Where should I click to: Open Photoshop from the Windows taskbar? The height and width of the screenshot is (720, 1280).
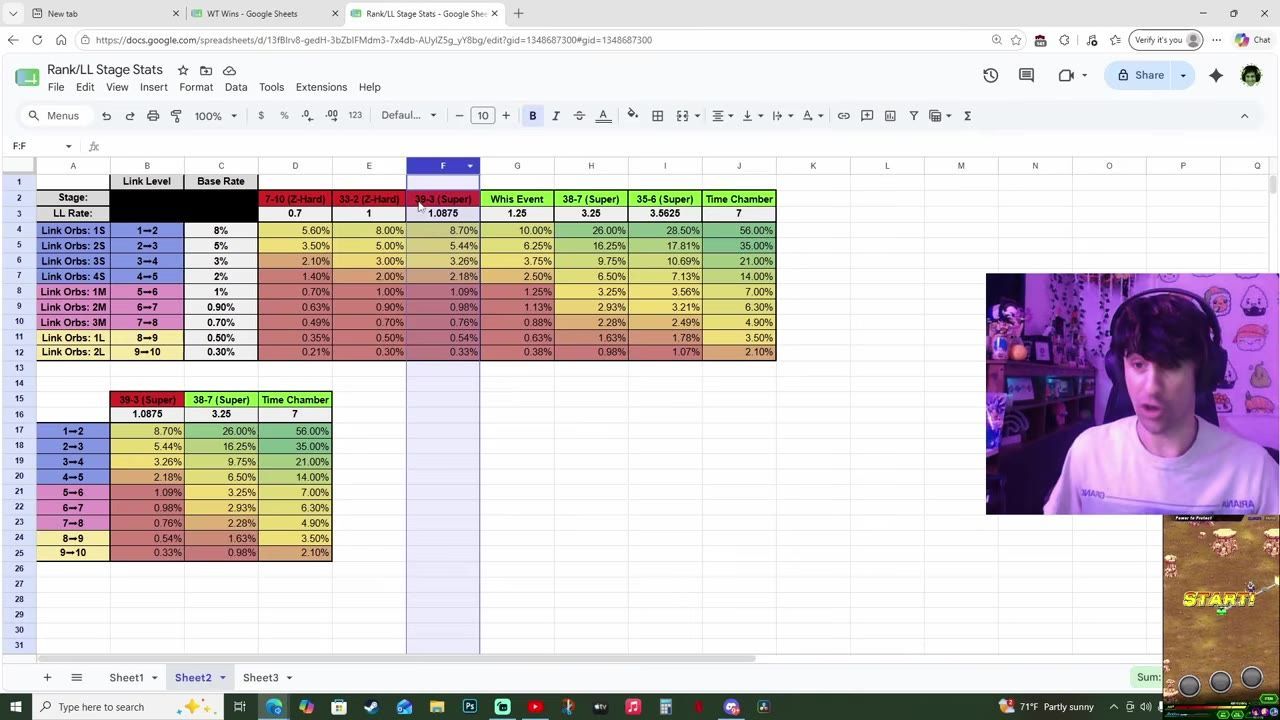coord(470,707)
